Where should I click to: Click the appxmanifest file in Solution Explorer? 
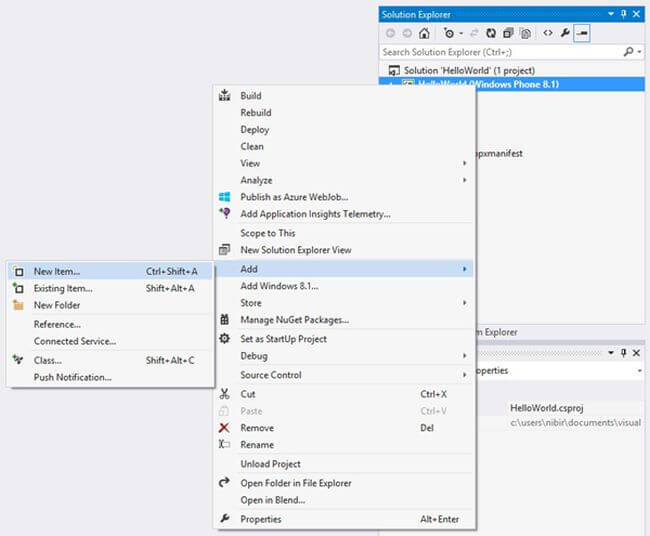[x=500, y=153]
